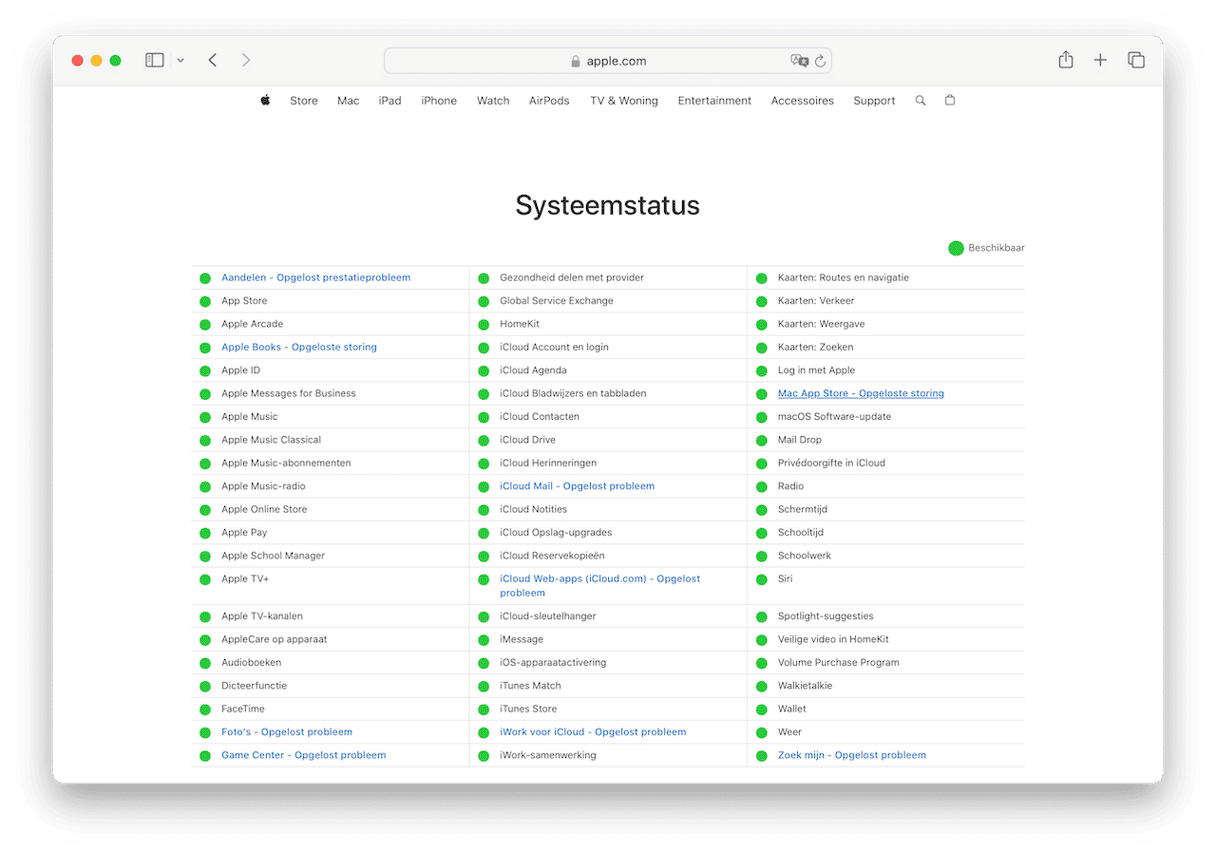The image size is (1216, 853).
Task: Click the iCloud Reservekopieën entry
Action: pos(552,556)
